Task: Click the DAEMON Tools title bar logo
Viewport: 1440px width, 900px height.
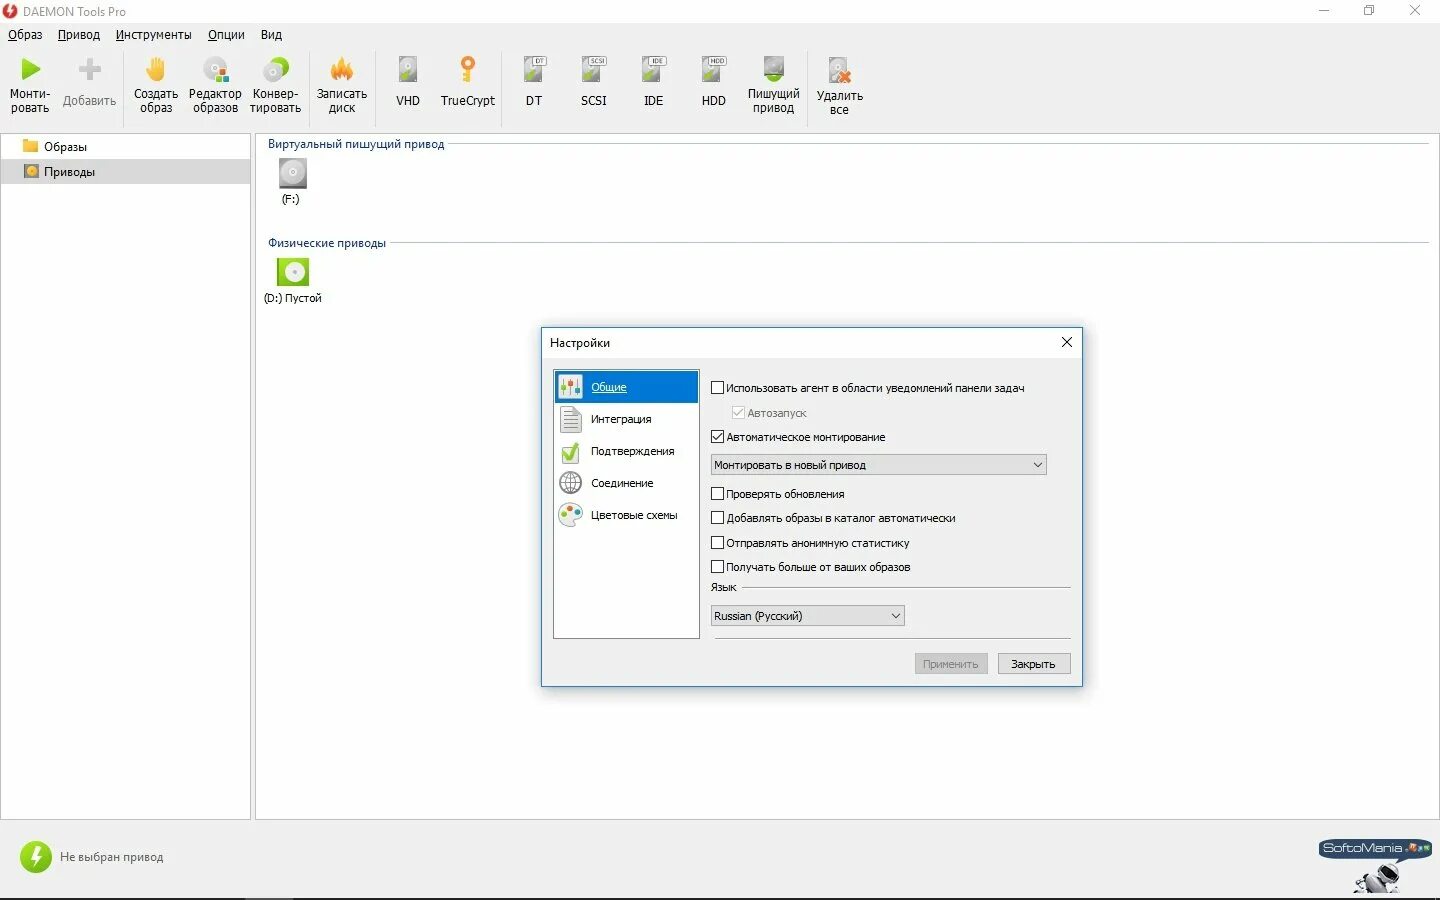Action: [x=10, y=11]
